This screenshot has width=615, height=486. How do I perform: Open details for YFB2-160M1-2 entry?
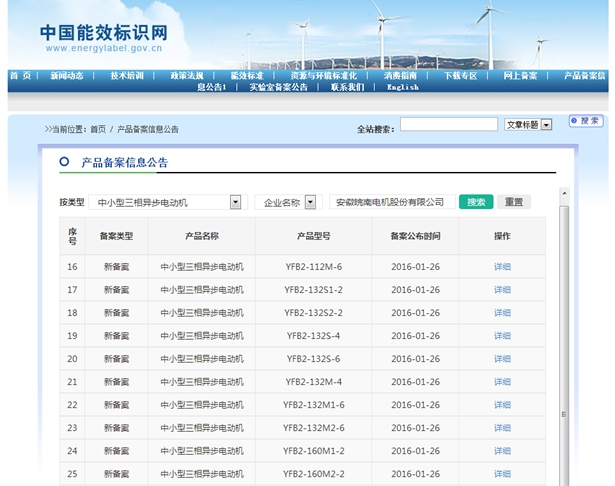point(502,451)
